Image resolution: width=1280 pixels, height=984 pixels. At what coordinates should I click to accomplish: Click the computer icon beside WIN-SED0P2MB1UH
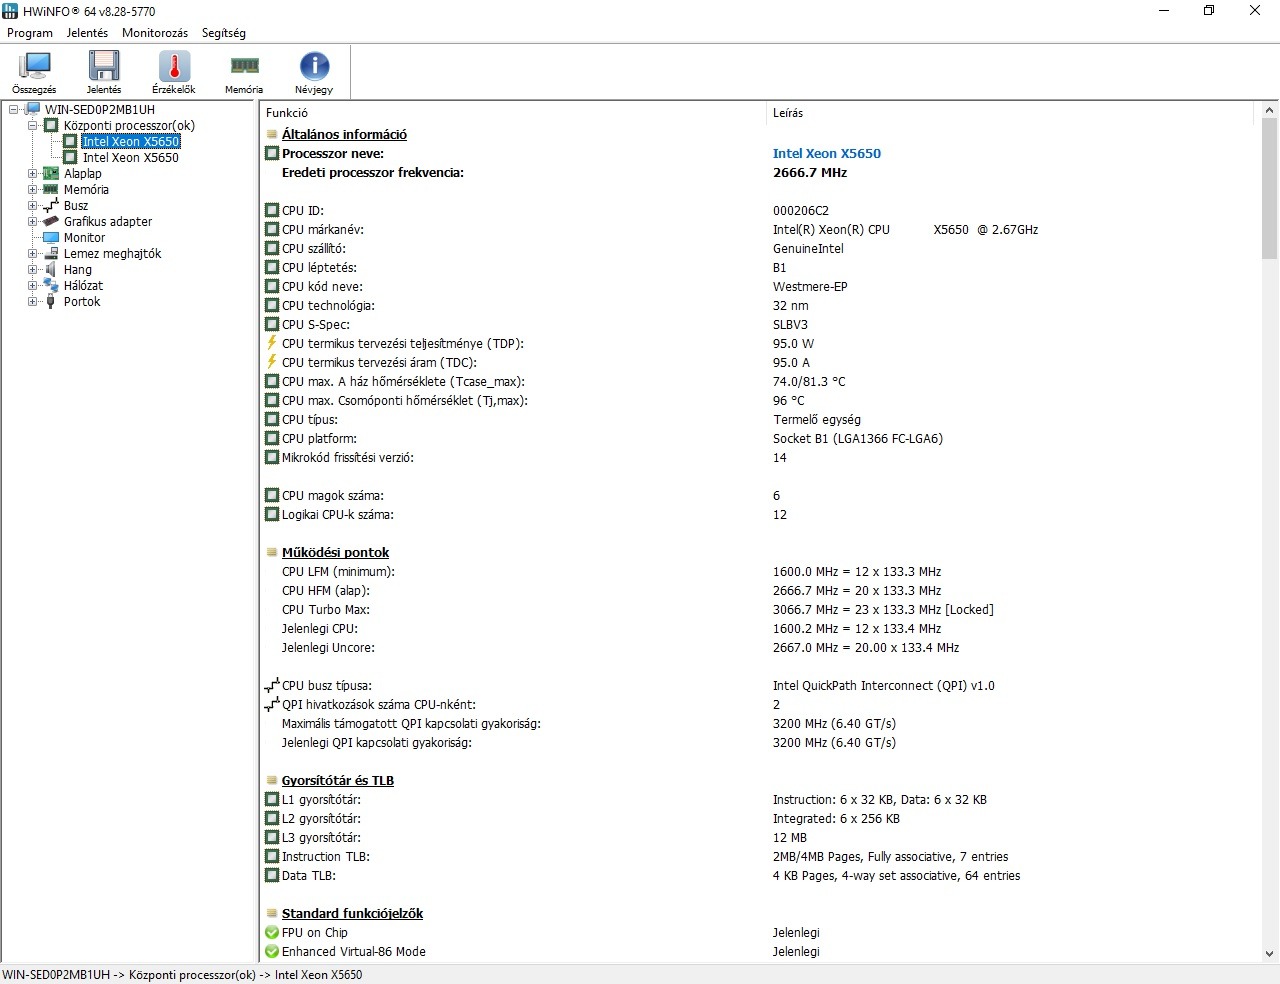pyautogui.click(x=32, y=109)
